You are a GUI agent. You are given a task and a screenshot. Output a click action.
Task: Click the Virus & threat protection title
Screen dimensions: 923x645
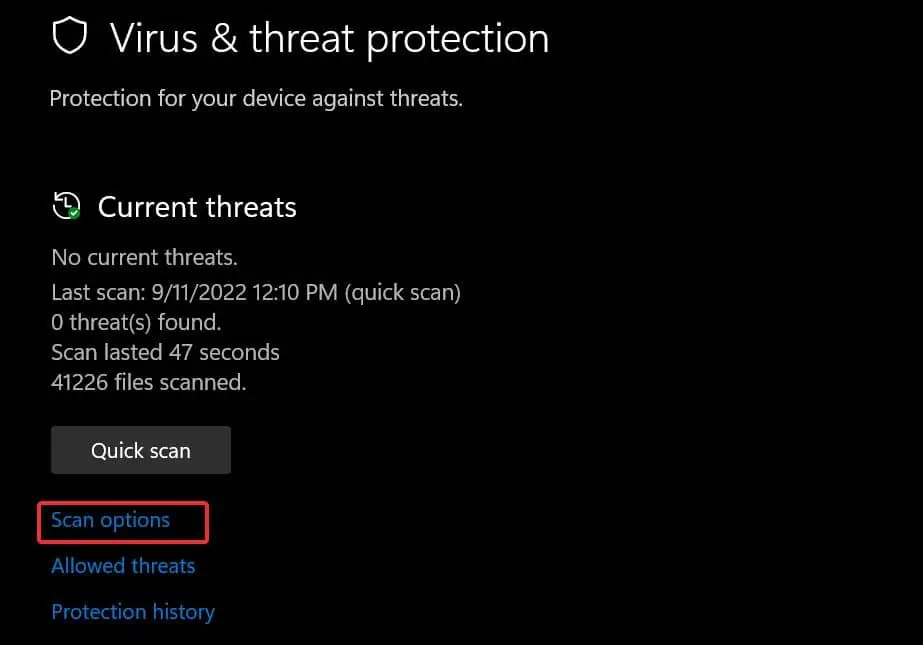pos(330,39)
